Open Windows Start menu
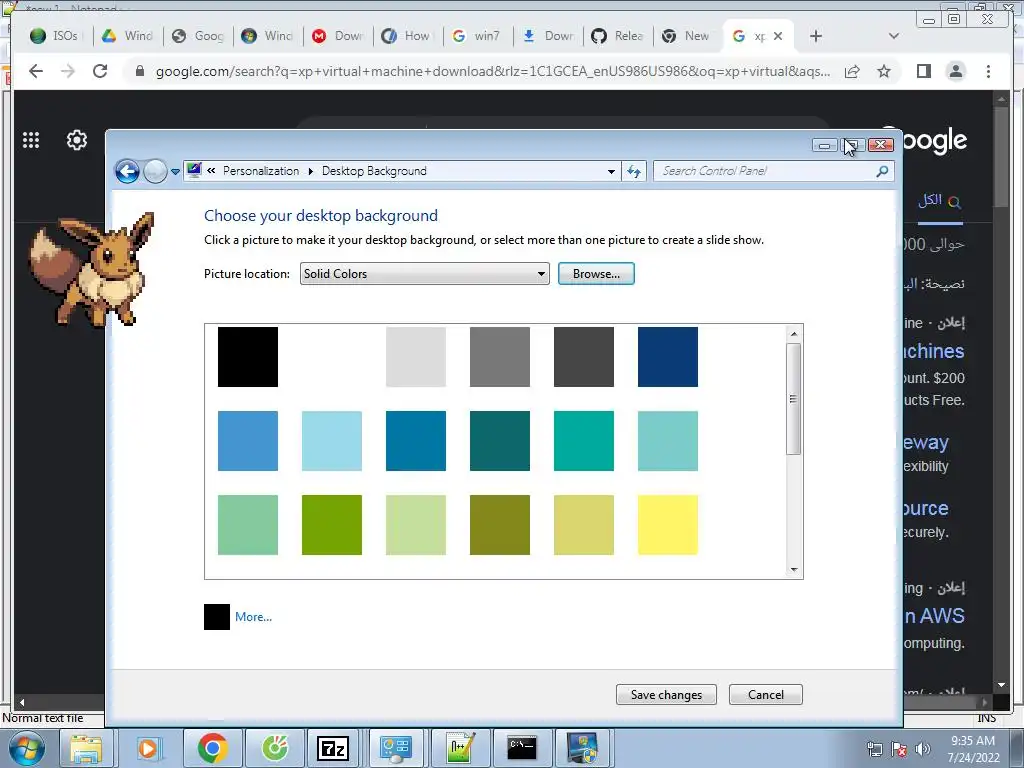This screenshot has width=1024, height=768. tap(27, 748)
